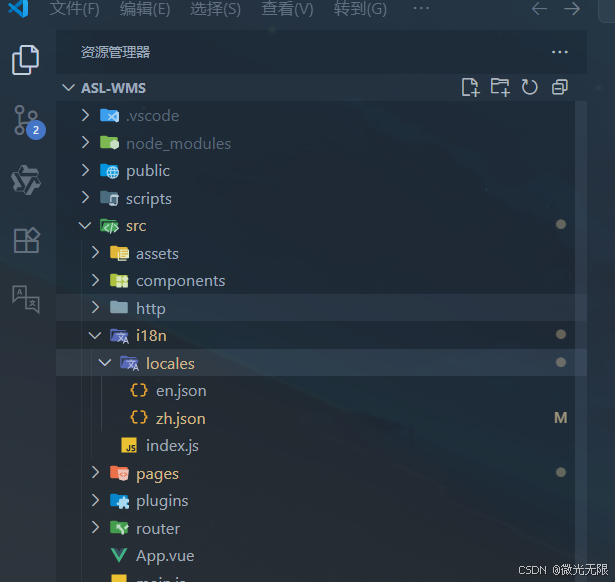Screen dimensions: 615x582
Task: Navigate back with the left arrow
Action: pyautogui.click(x=539, y=9)
